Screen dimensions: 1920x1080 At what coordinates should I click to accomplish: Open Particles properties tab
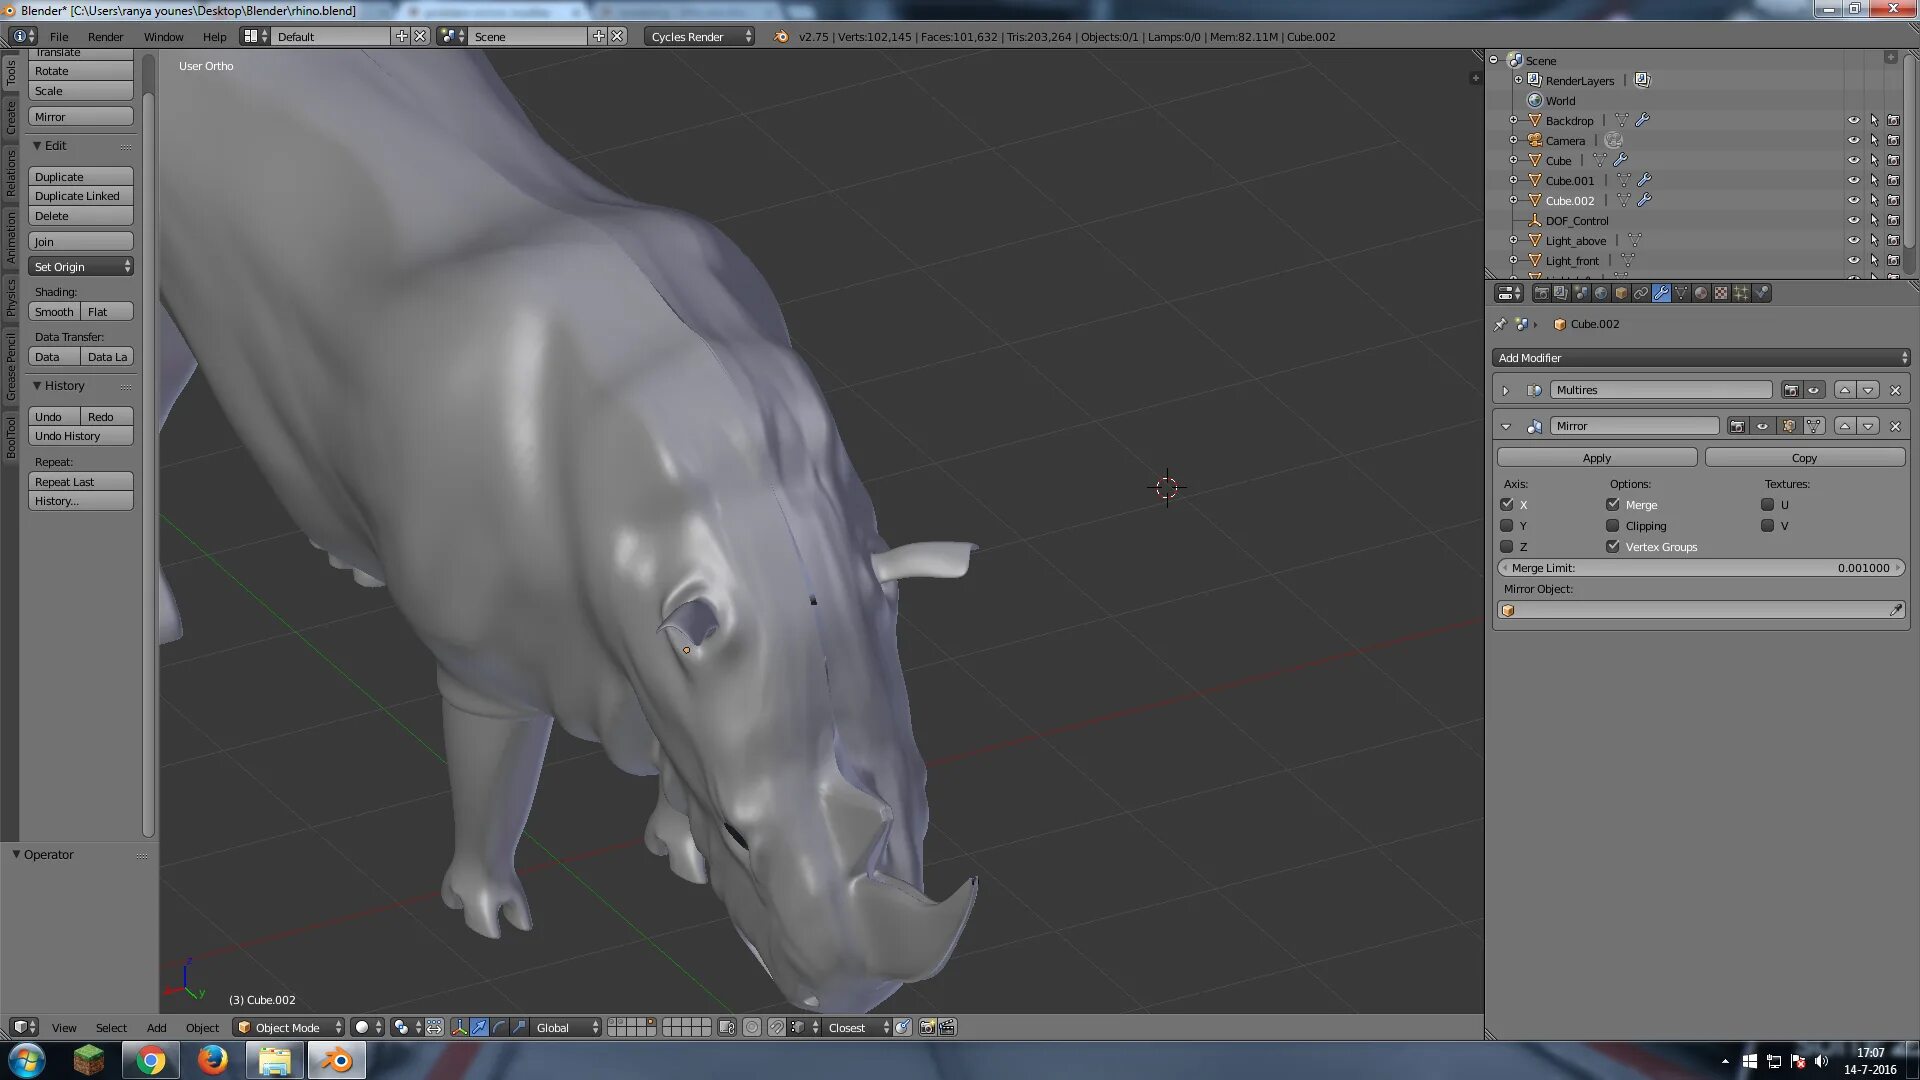point(1741,293)
